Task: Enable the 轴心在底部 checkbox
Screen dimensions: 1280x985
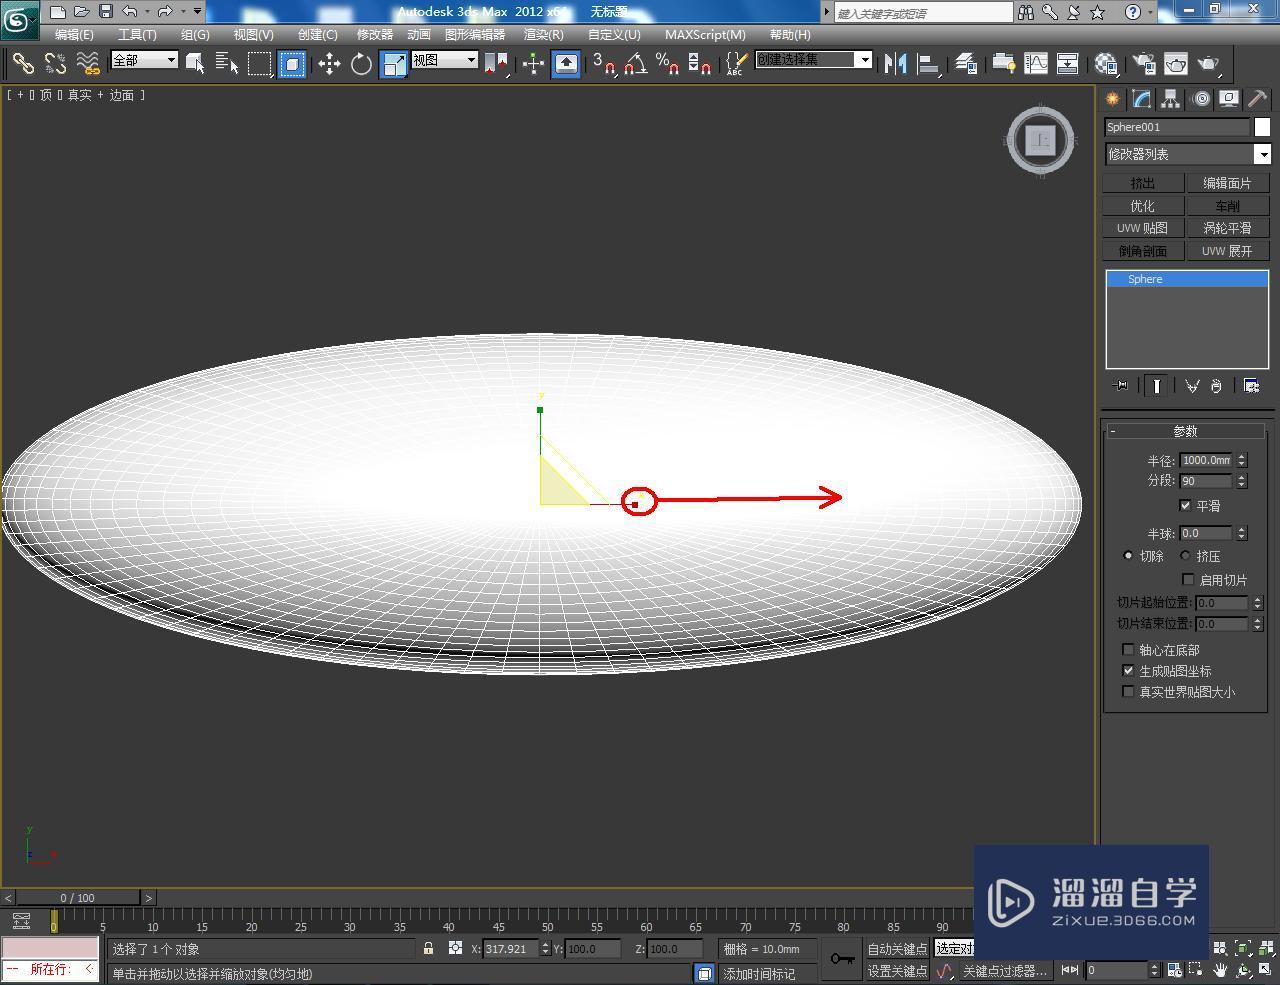Action: 1128,649
